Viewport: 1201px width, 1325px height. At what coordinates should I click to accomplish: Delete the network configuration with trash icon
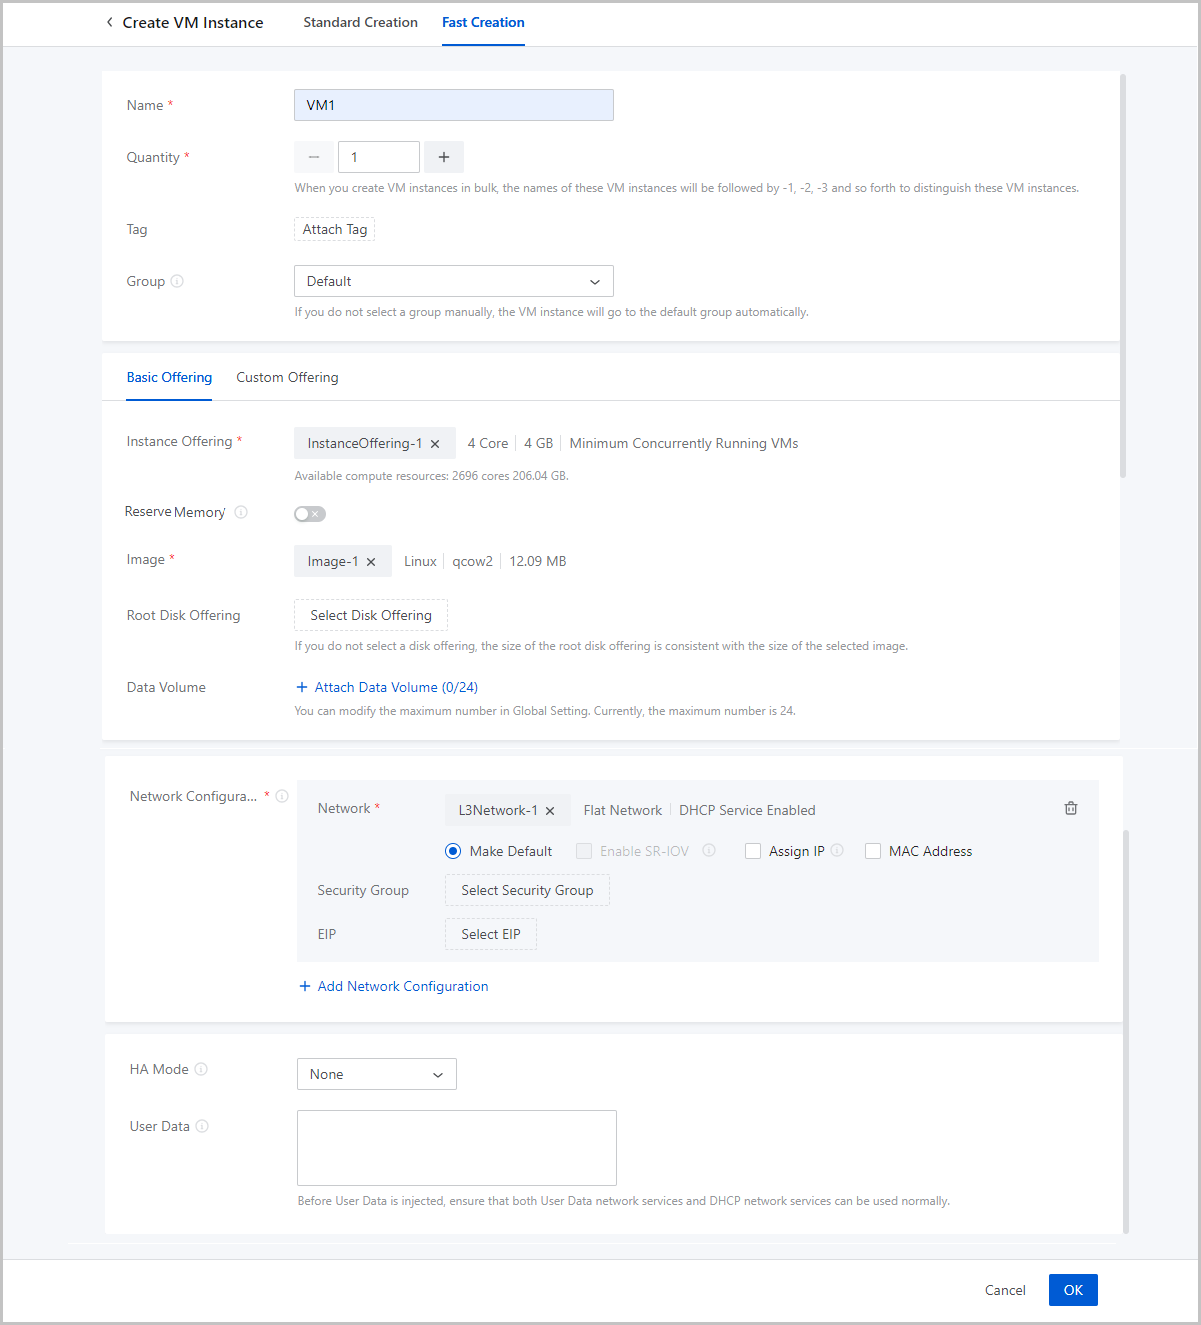(x=1071, y=808)
